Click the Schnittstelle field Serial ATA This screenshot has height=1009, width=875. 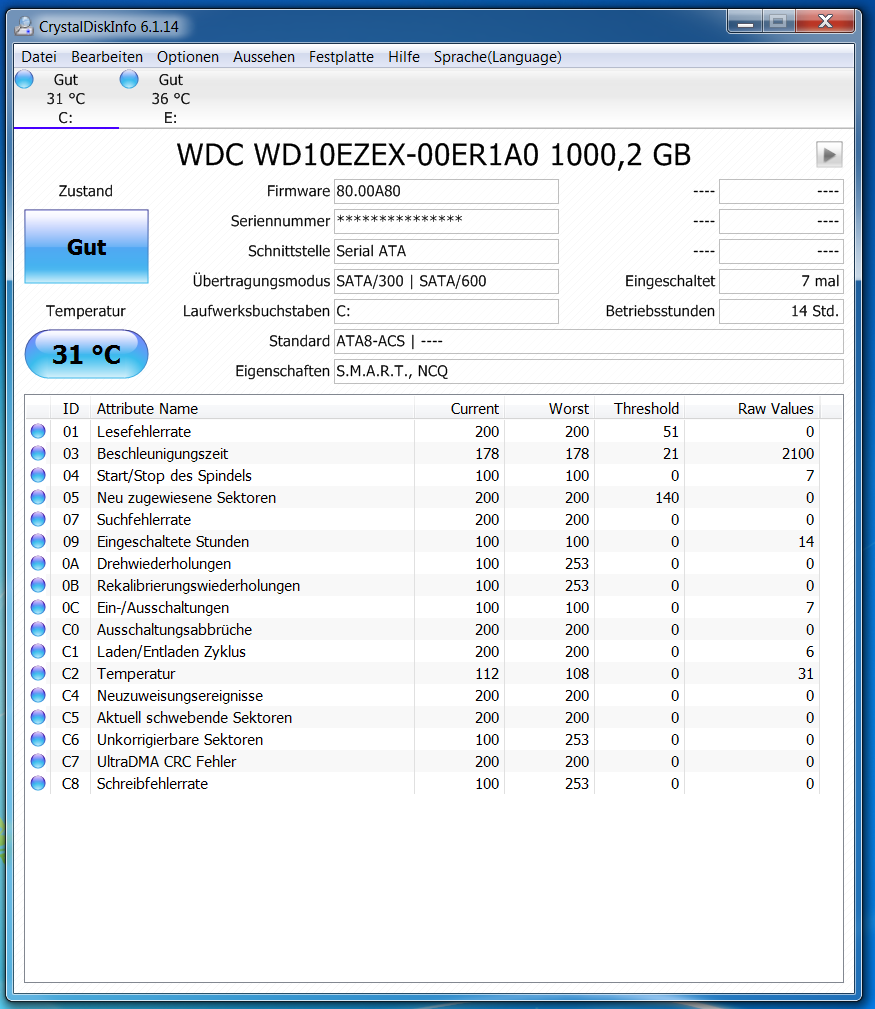[x=446, y=251]
